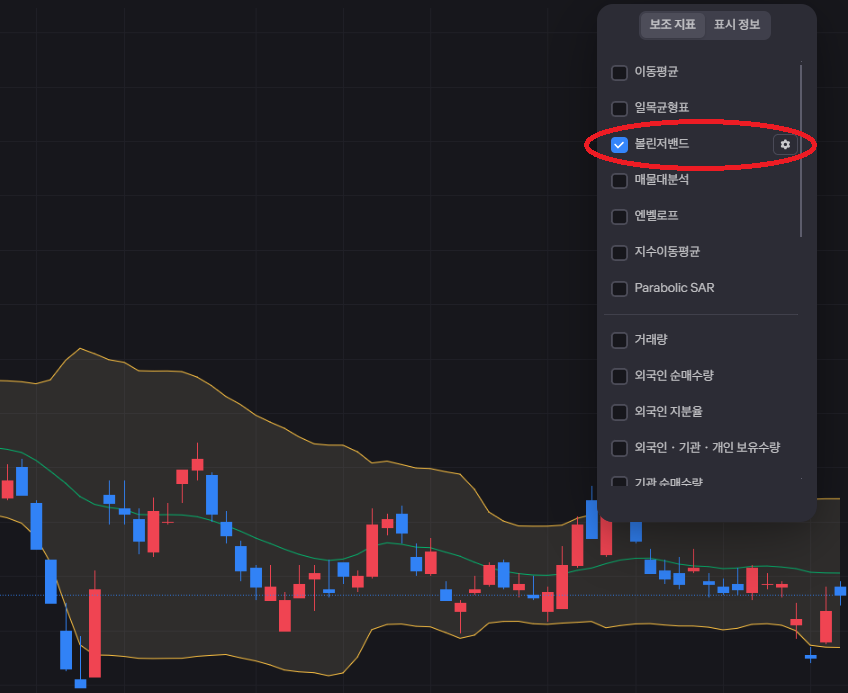This screenshot has width=848, height=693.
Task: Enable the 지수이동평균 checkbox
Action: (x=619, y=252)
